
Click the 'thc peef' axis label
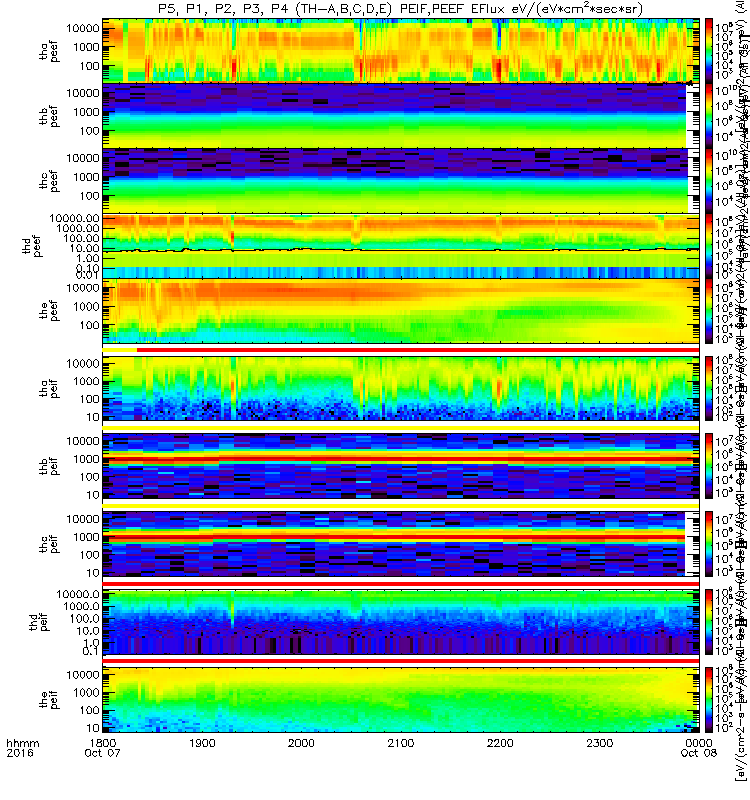point(49,181)
